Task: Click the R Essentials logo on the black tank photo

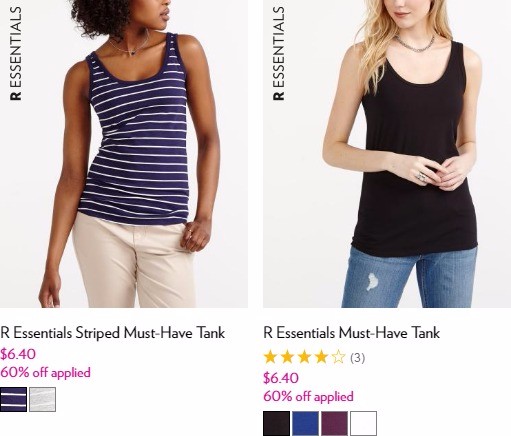Action: [279, 53]
